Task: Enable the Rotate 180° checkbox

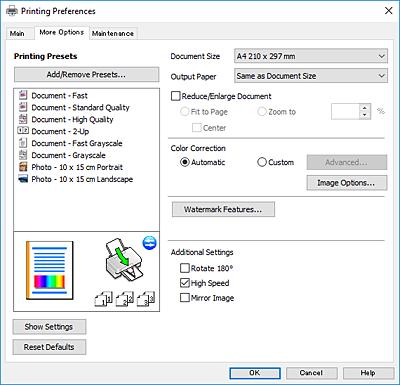Action: [184, 268]
